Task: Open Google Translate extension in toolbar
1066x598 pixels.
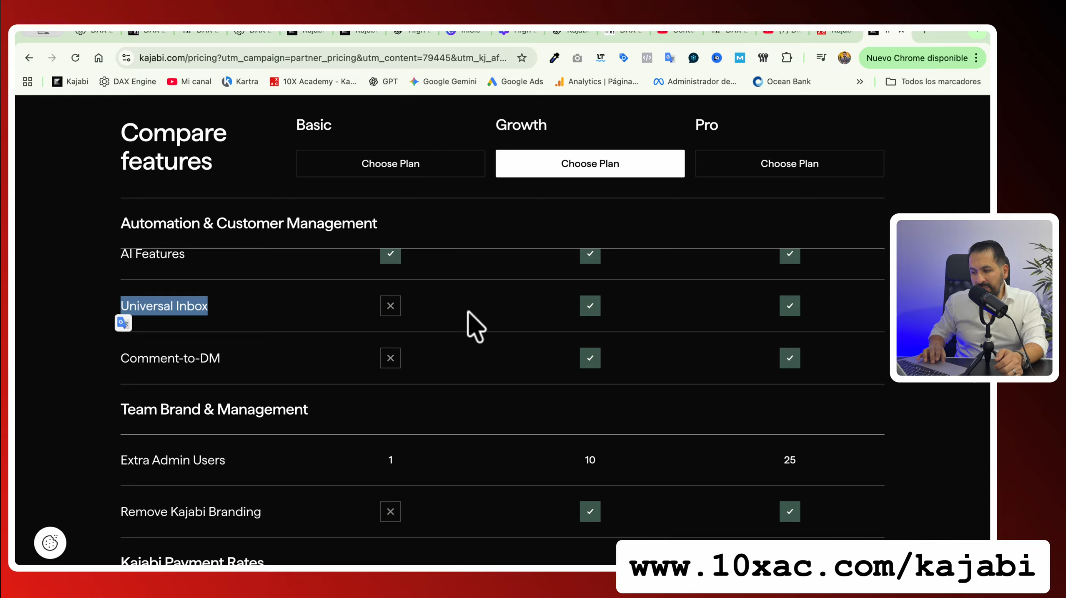Action: point(670,58)
